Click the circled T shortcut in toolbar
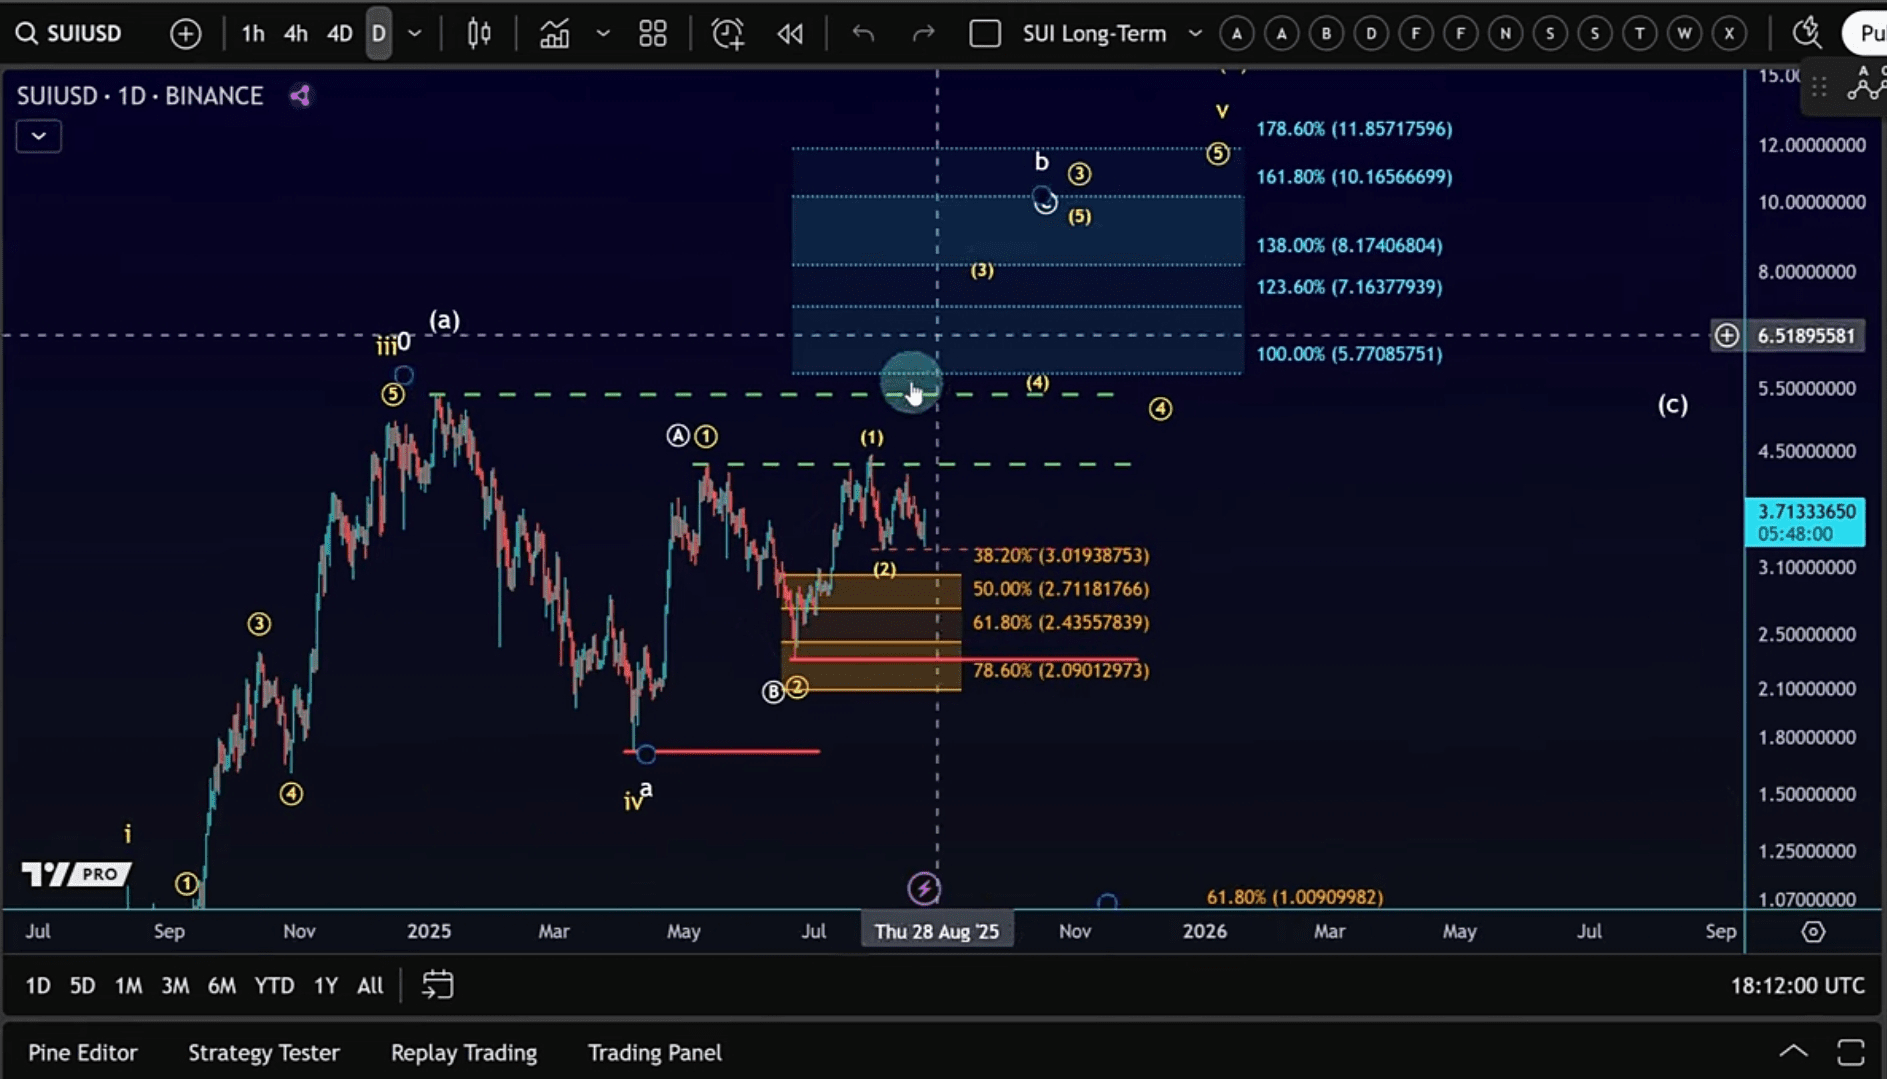Viewport: 1887px width, 1079px height. (1639, 34)
